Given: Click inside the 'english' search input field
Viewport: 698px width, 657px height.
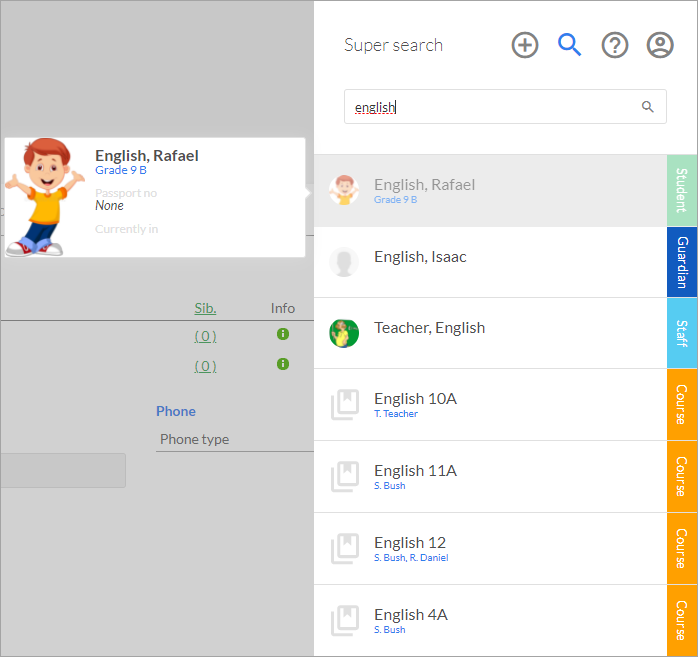Looking at the screenshot, I should (505, 107).
